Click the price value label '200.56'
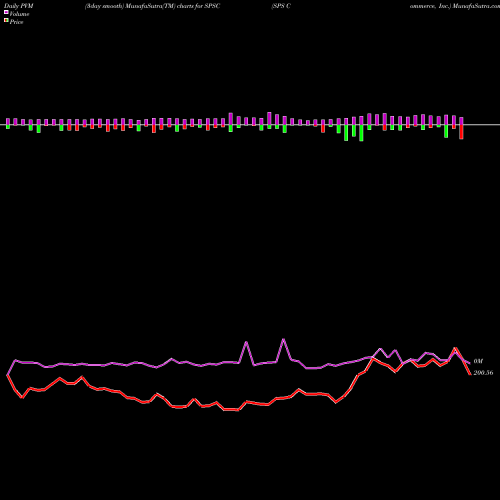Viewport: 500px width, 500px height. [483, 373]
